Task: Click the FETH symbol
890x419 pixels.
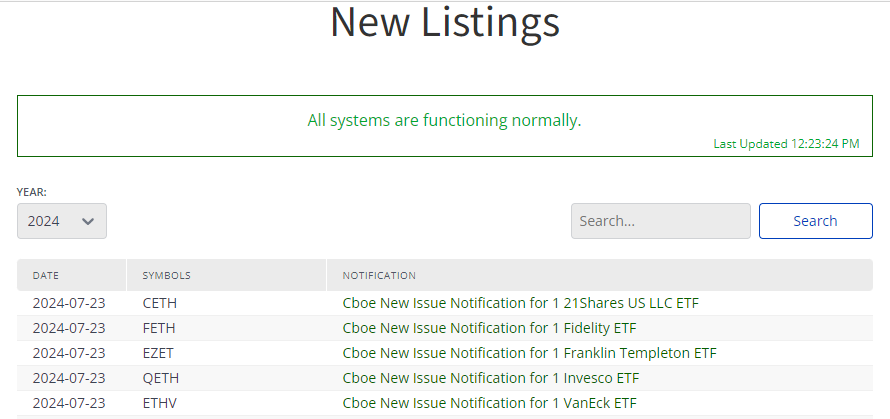Action: [159, 328]
